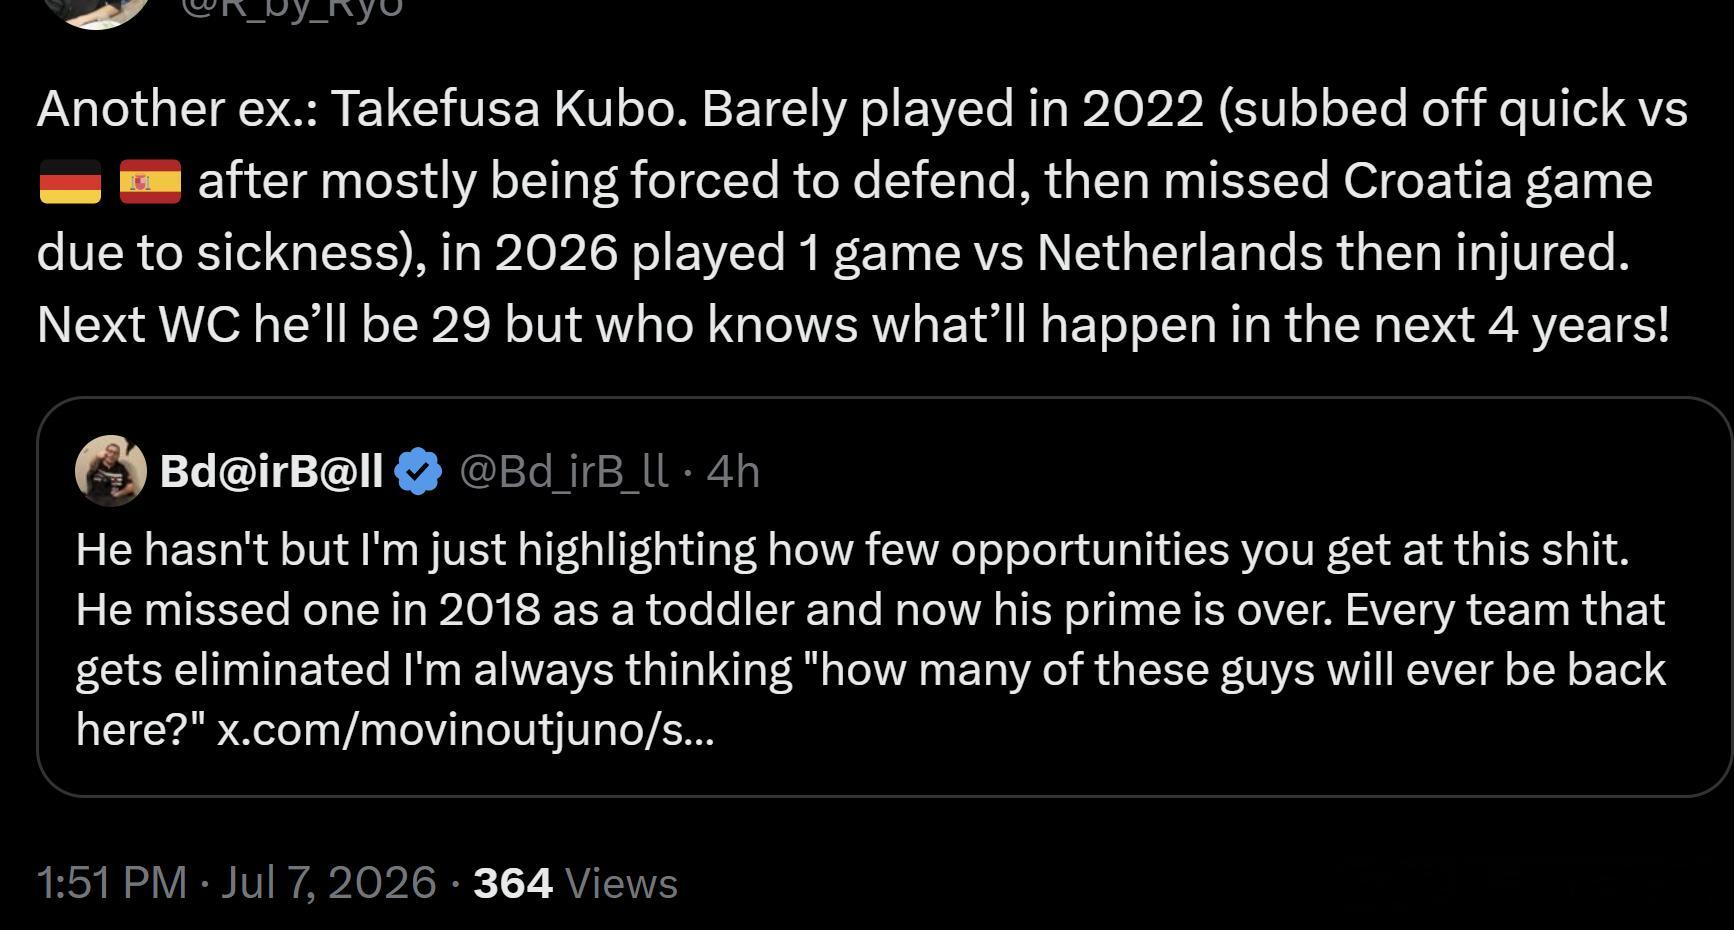Click the German flag emoji

(70, 182)
